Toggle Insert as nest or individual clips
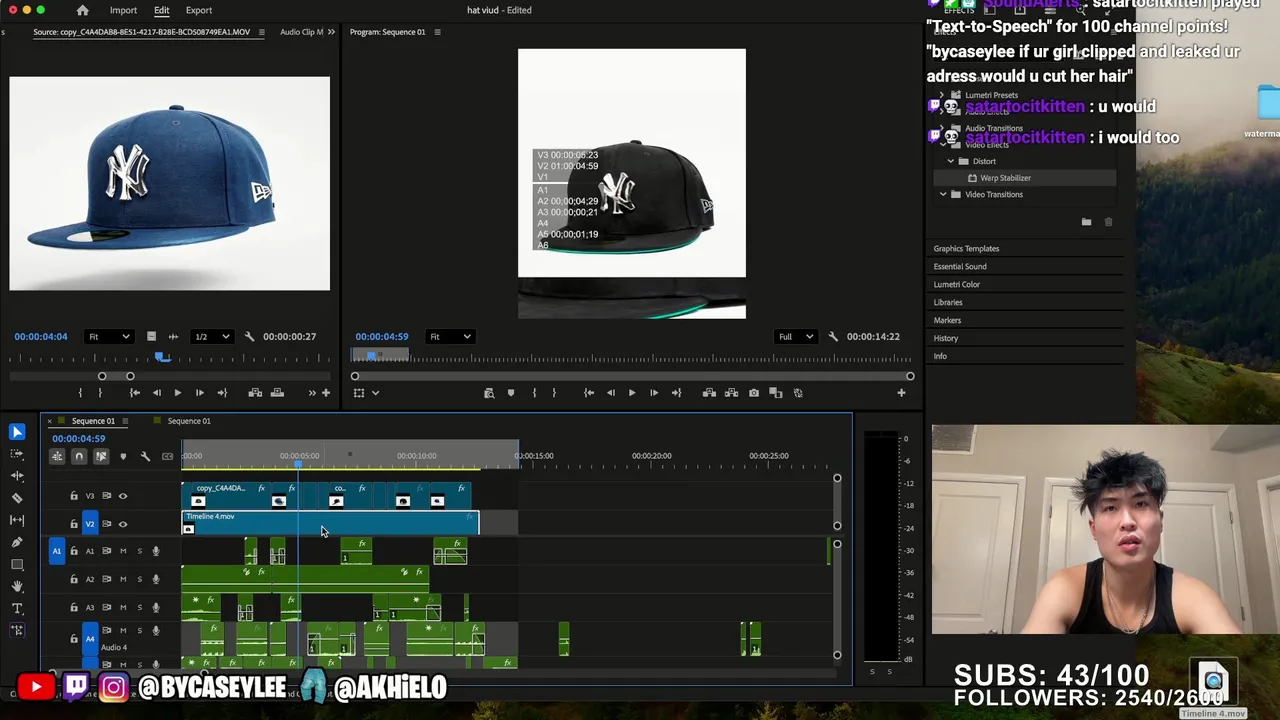The height and width of the screenshot is (720, 1280). [57, 456]
